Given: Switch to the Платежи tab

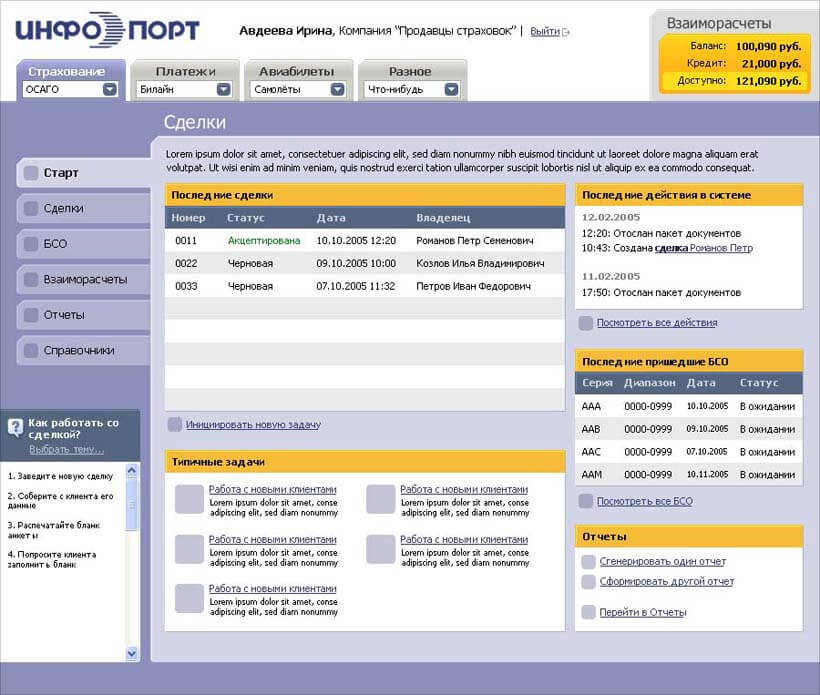Looking at the screenshot, I should click(186, 71).
